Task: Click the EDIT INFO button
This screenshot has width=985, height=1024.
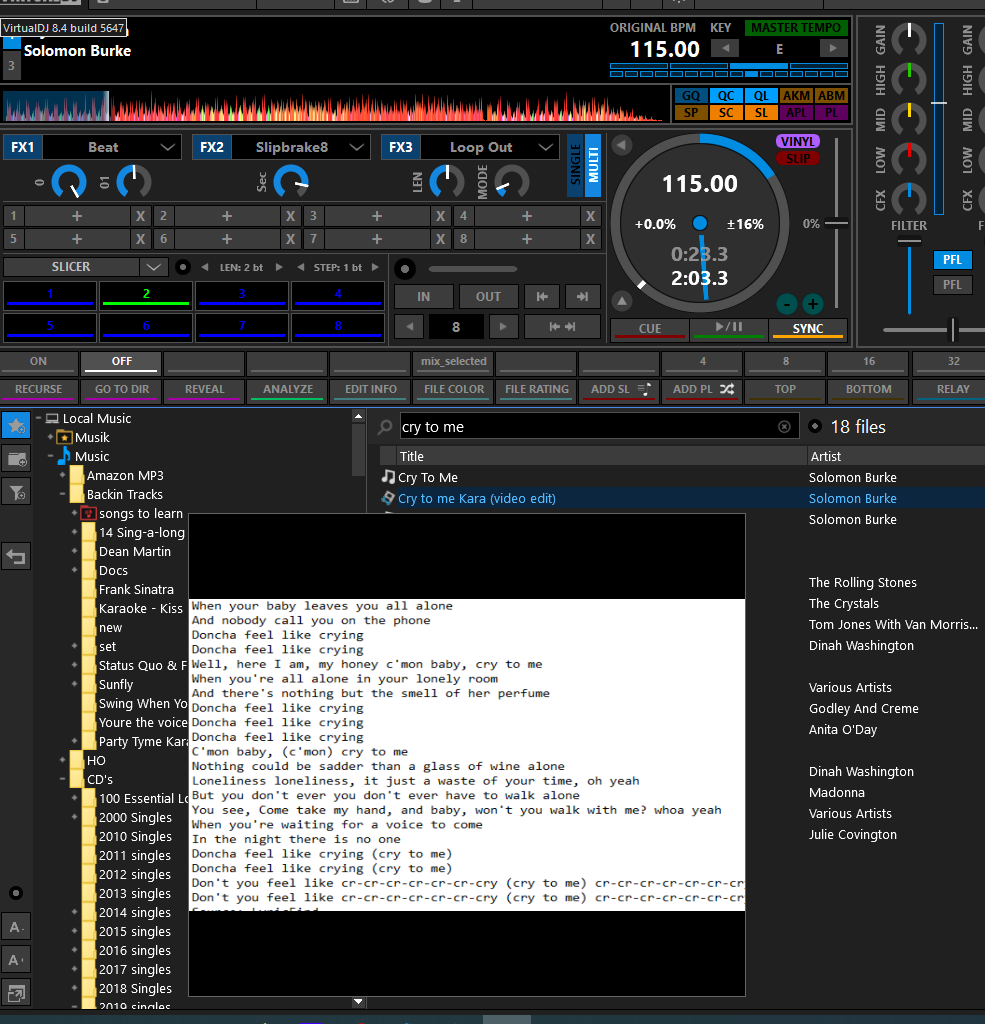Action: (x=371, y=389)
